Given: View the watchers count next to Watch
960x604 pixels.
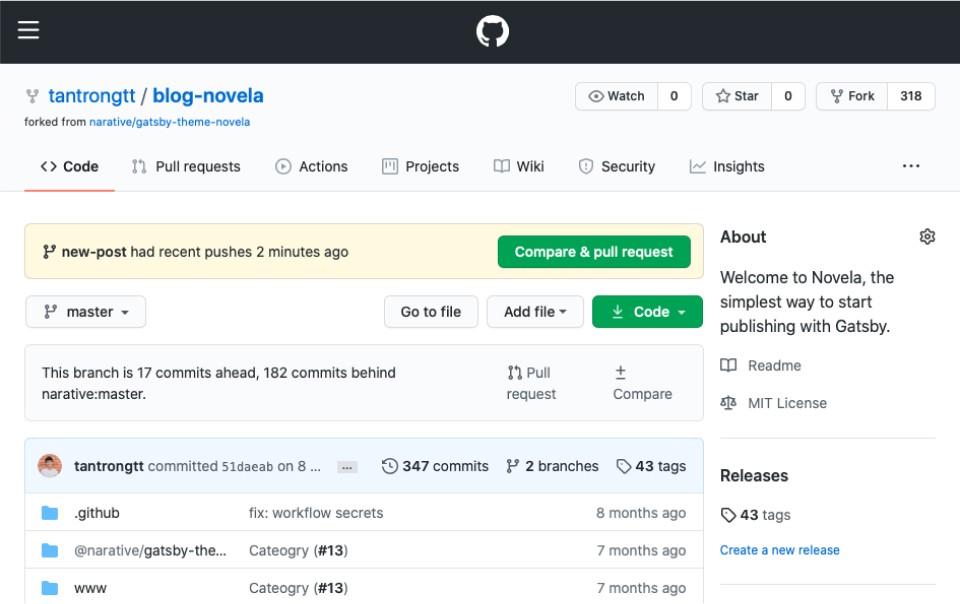Looking at the screenshot, I should click(x=674, y=96).
